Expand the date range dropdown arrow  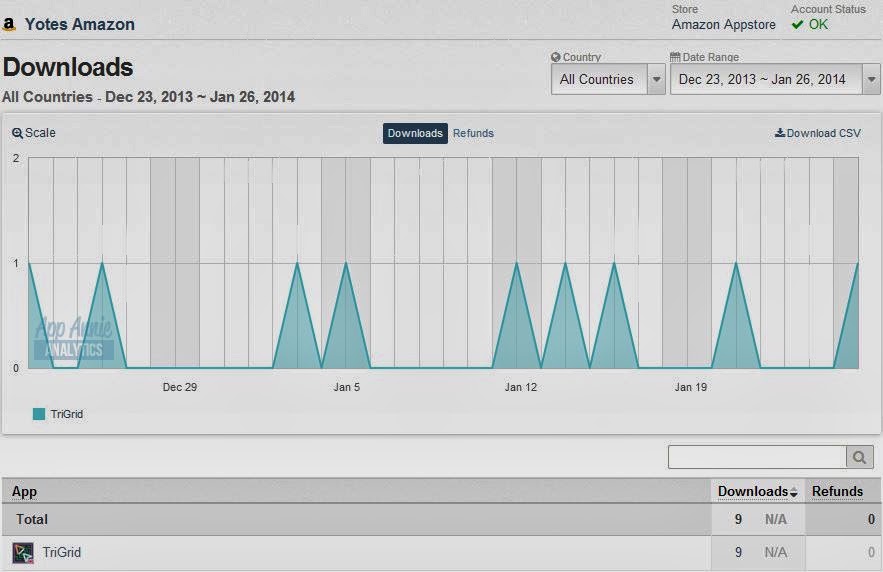[871, 79]
